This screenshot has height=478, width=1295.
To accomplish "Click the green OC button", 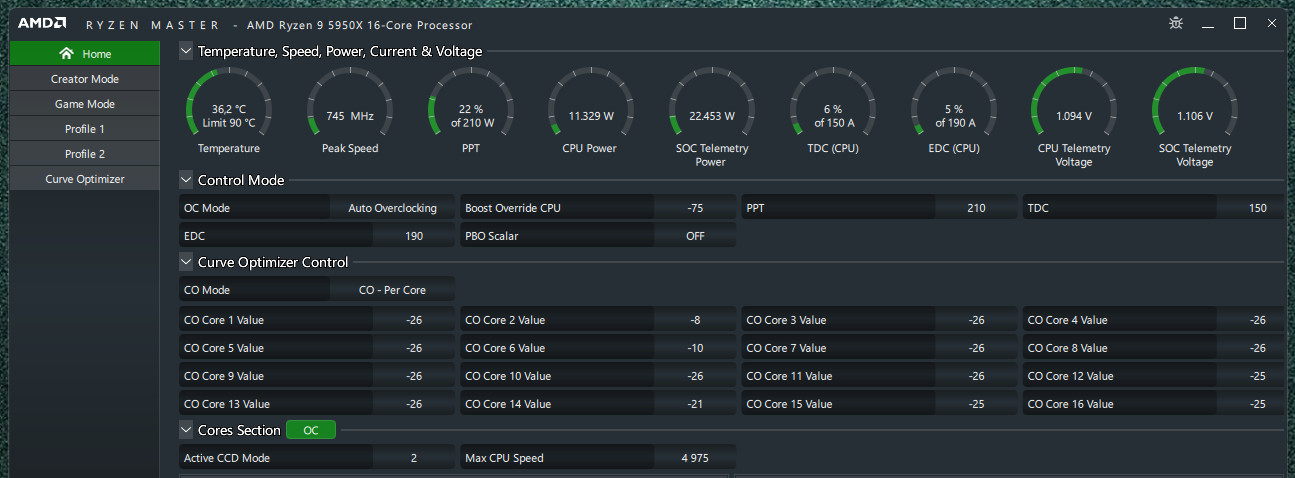I will pos(311,430).
